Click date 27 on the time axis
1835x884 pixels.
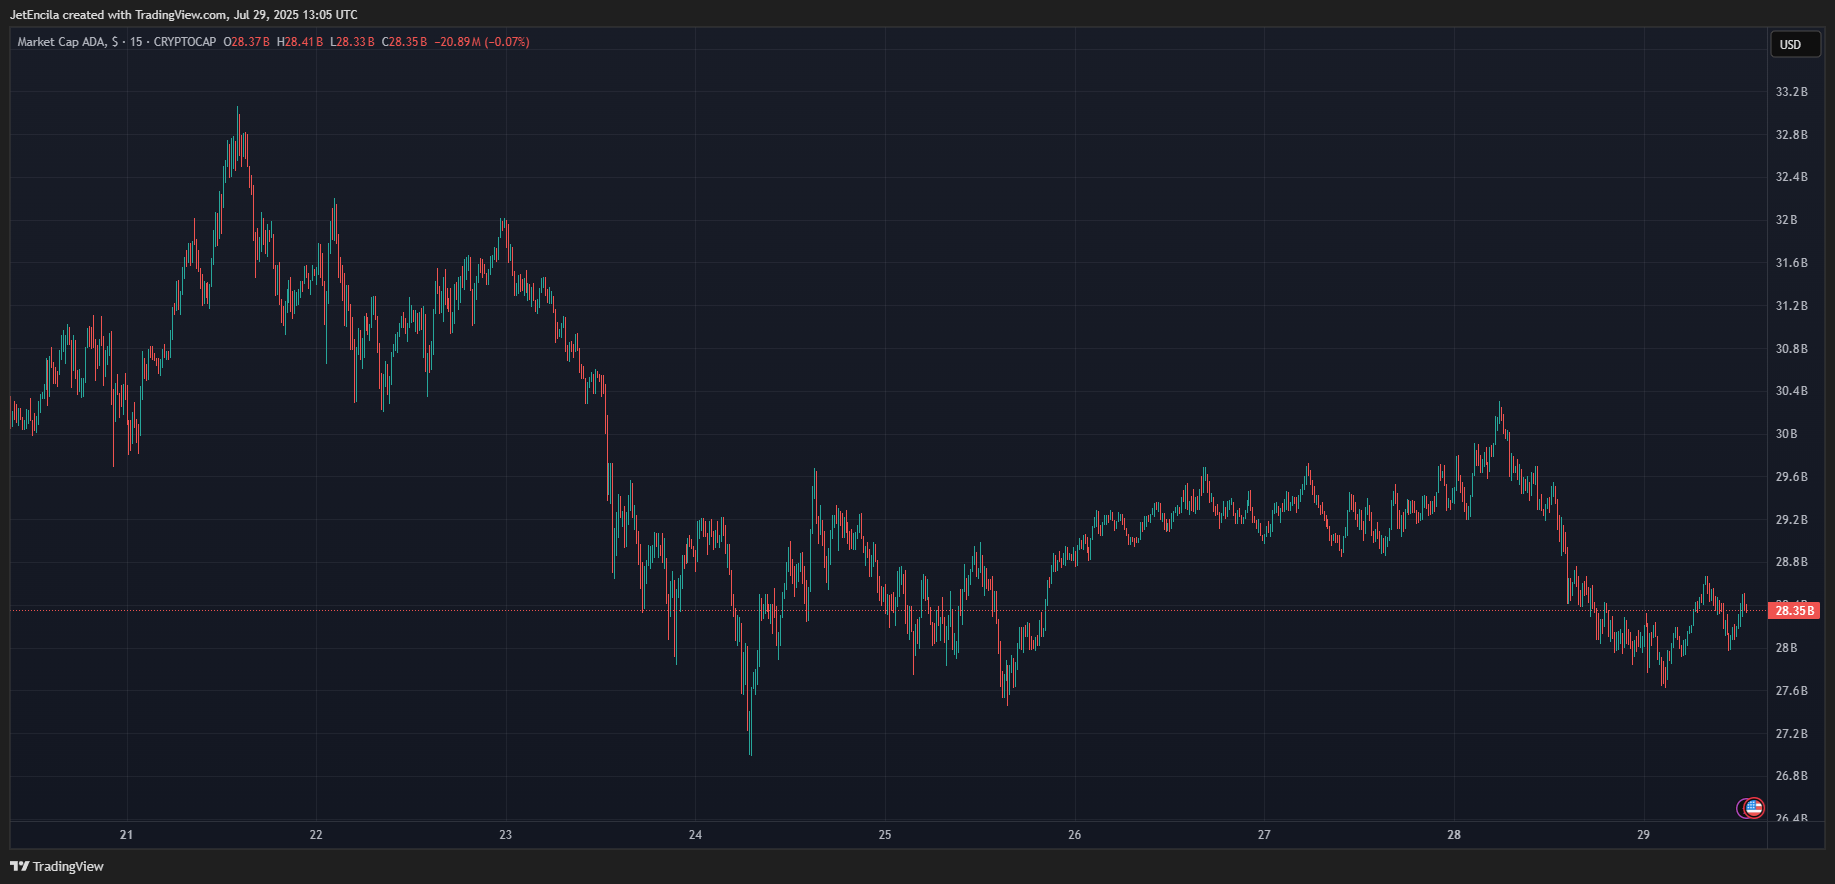(x=1264, y=835)
